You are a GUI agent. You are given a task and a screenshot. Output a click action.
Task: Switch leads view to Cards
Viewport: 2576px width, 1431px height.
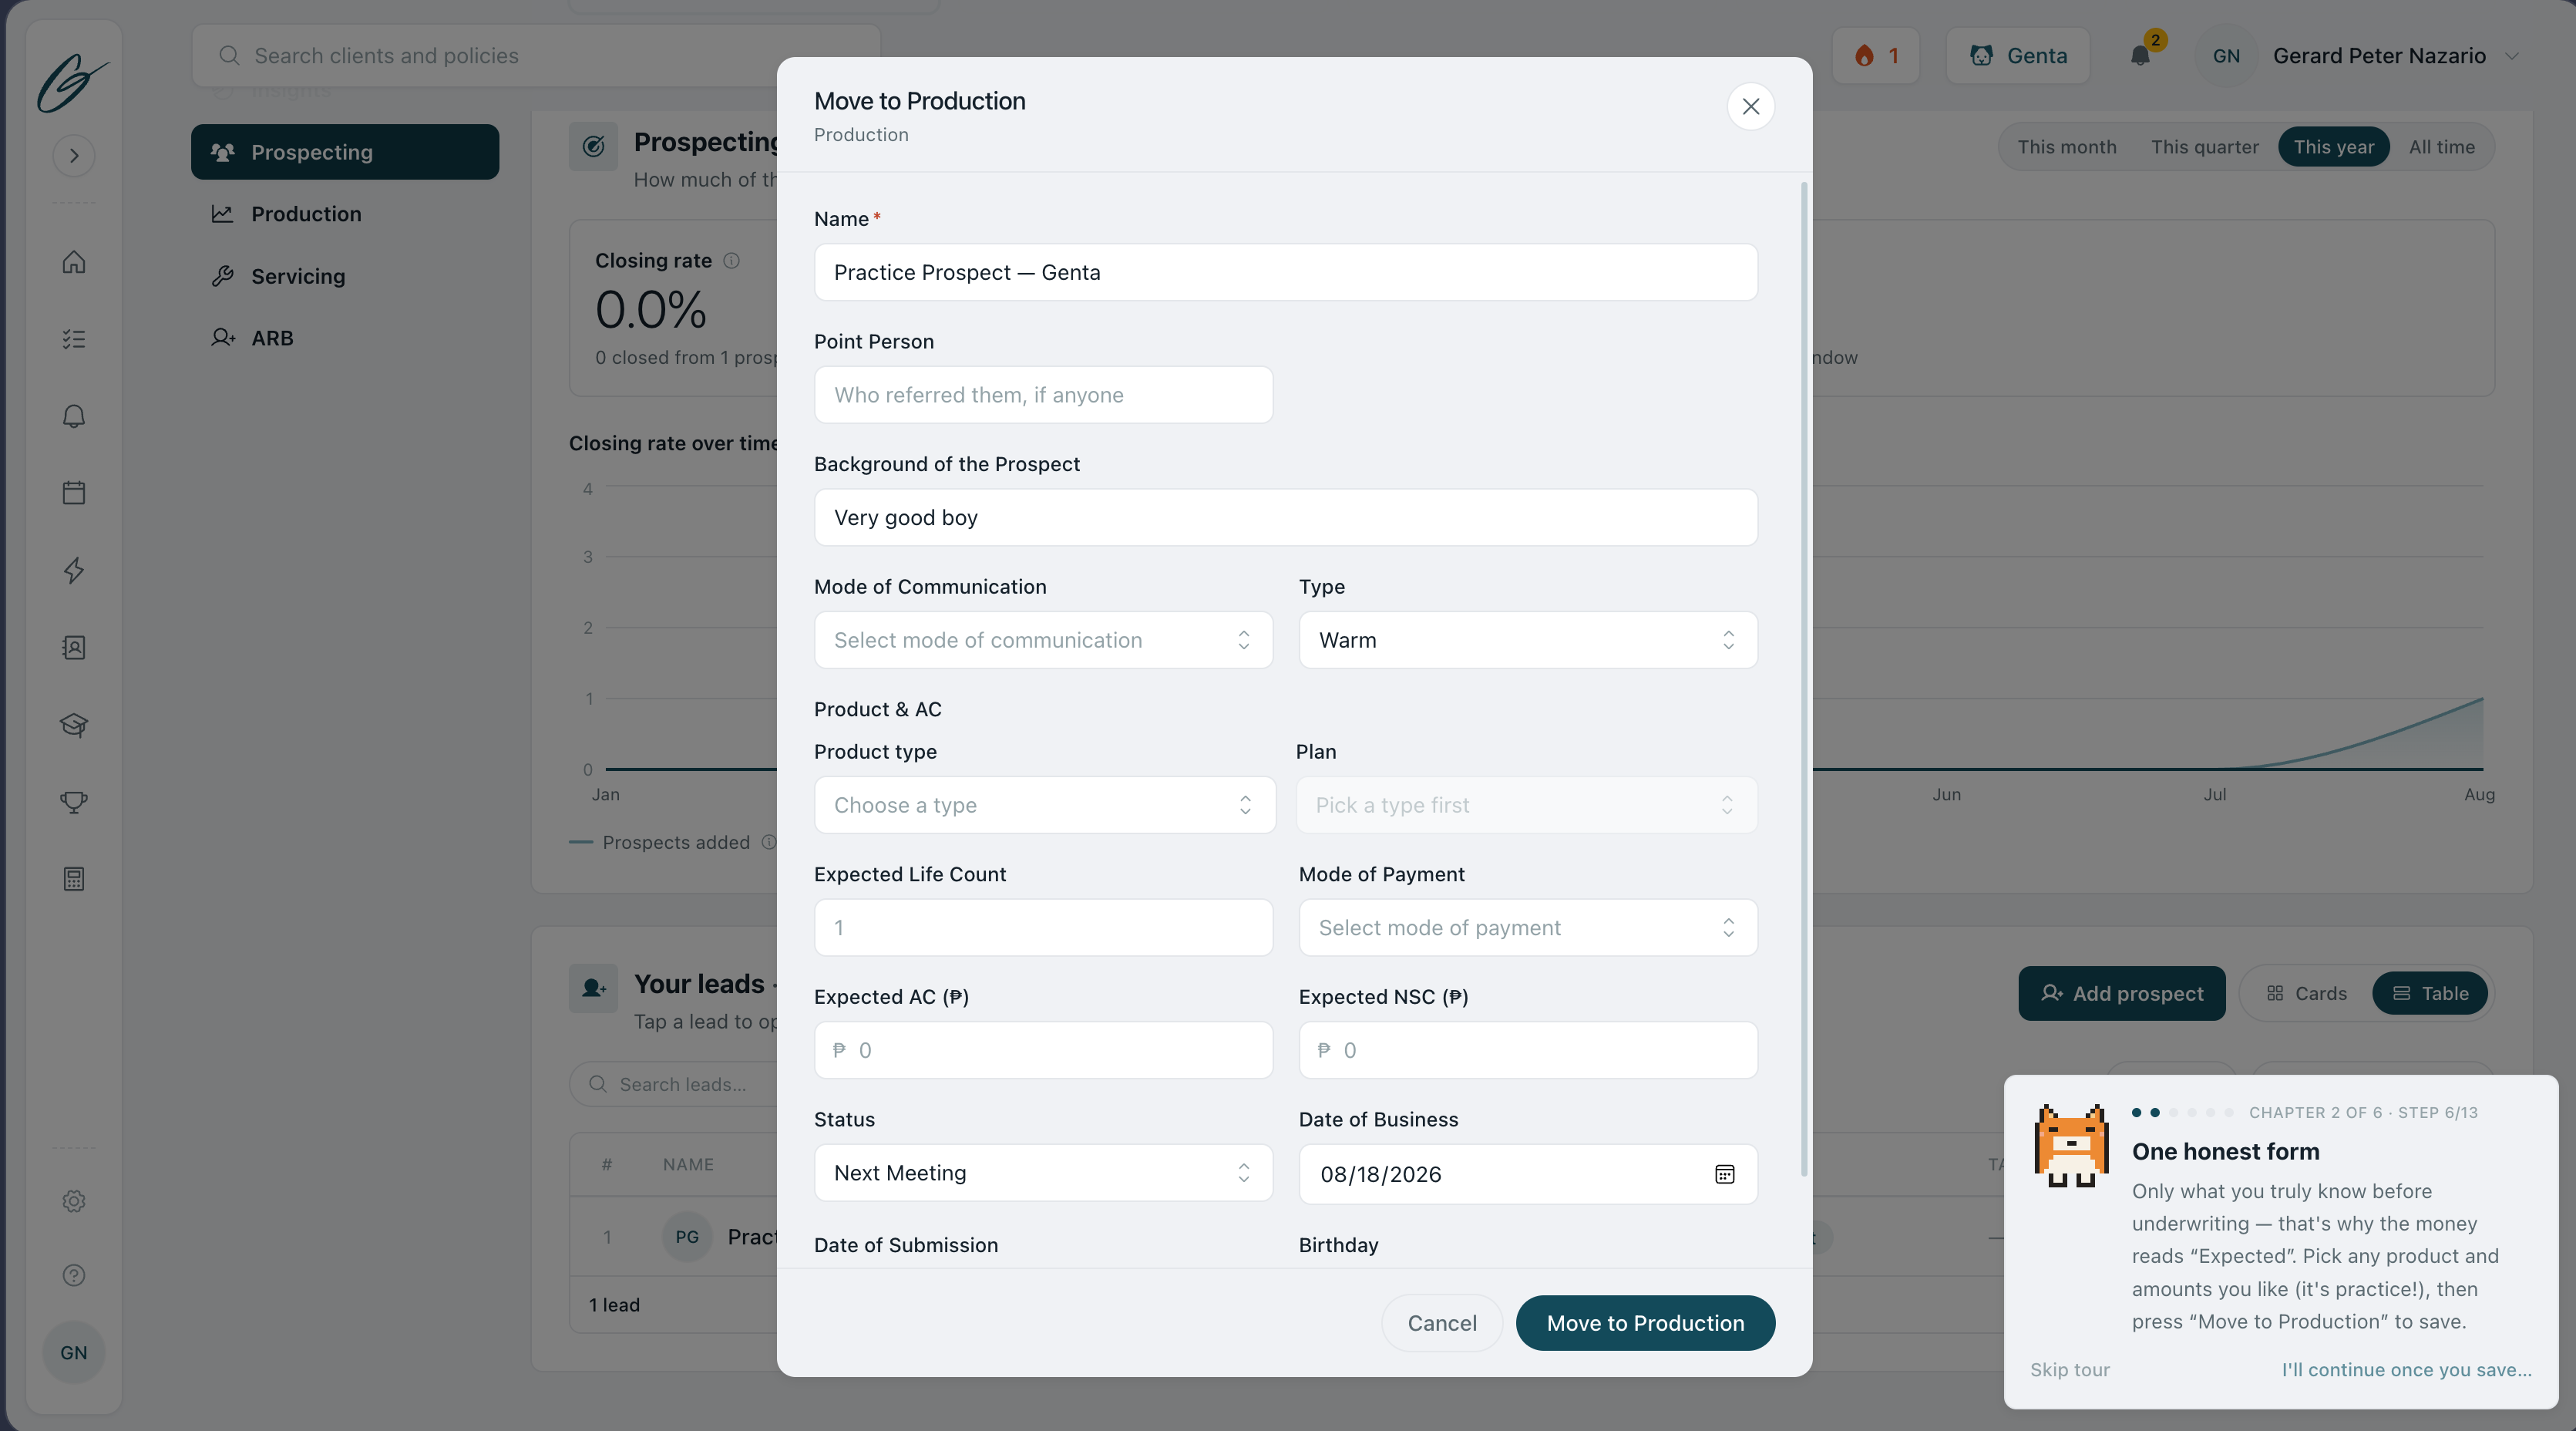(2306, 993)
